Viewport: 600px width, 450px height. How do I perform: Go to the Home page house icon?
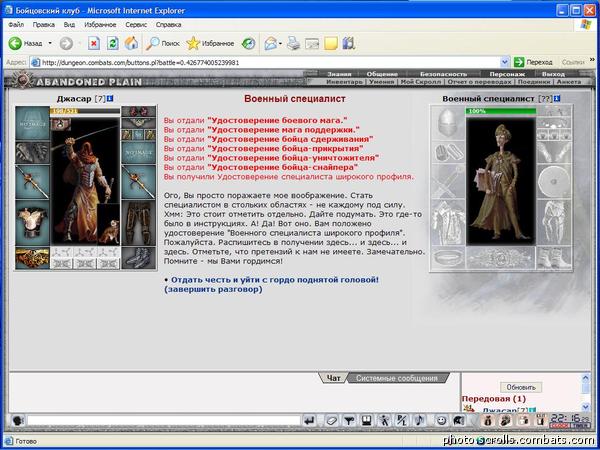131,43
